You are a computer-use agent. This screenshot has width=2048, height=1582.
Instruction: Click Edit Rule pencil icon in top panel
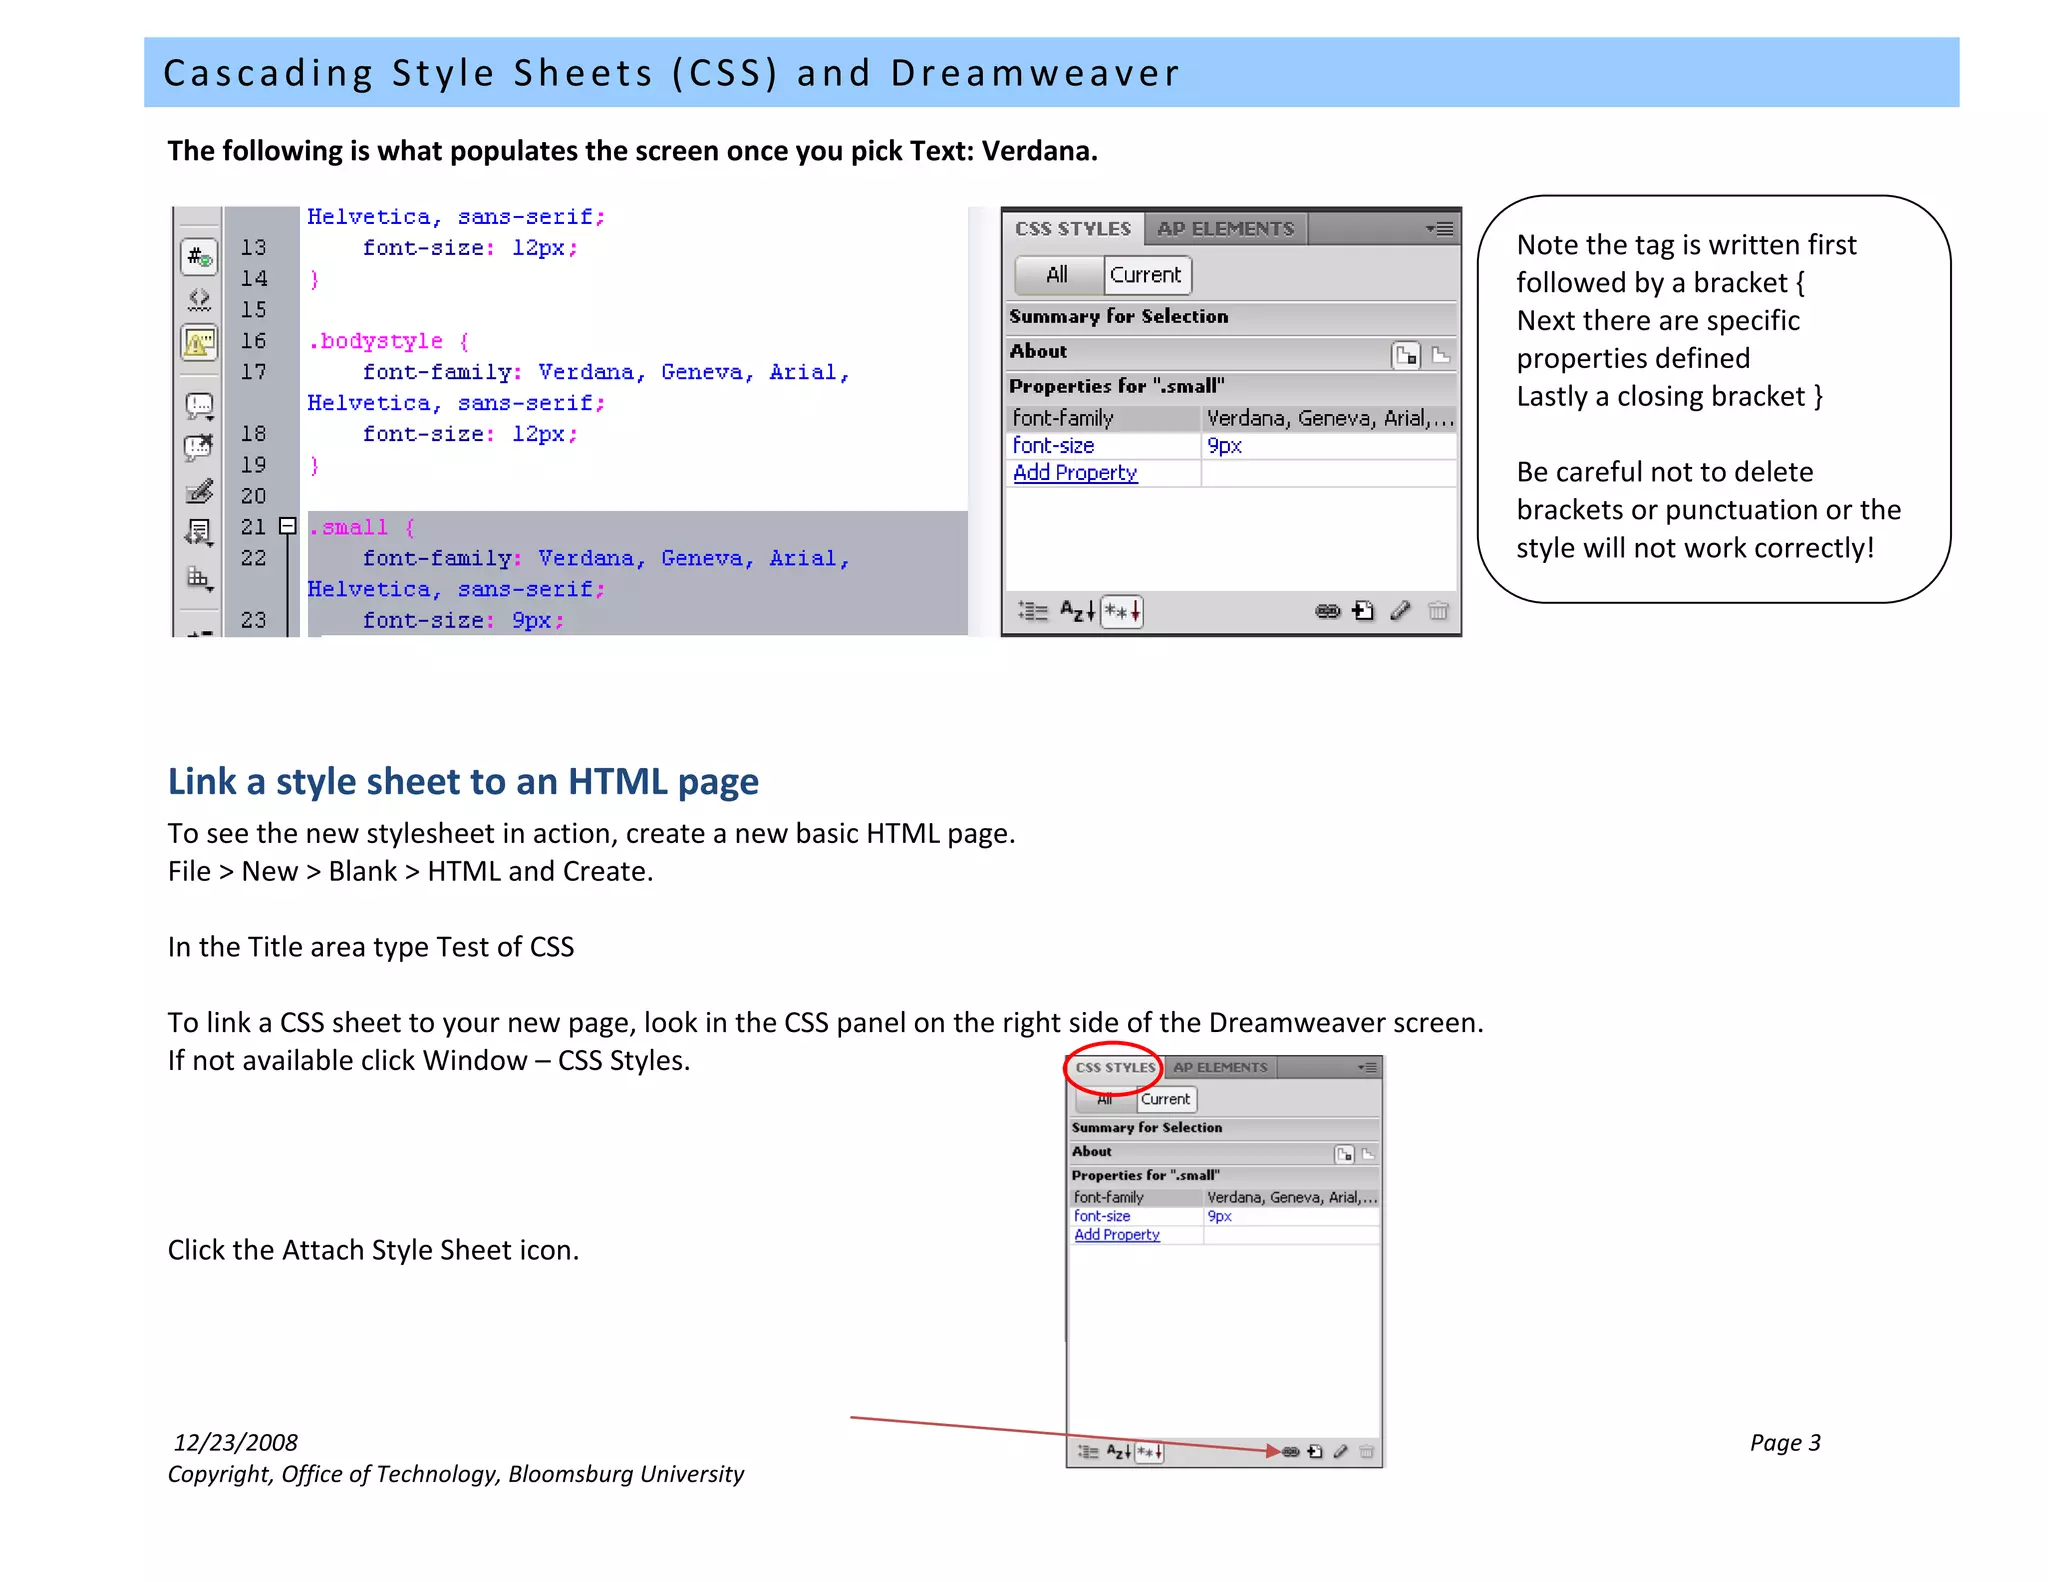[x=1400, y=611]
